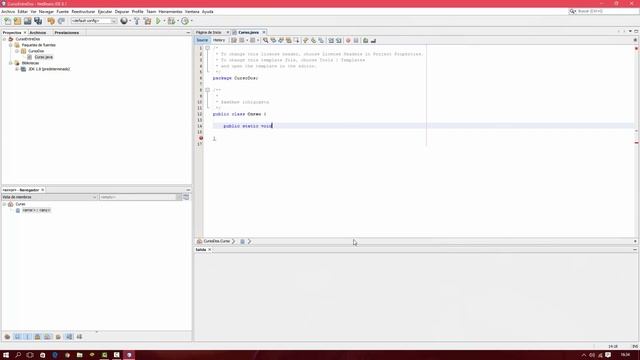This screenshot has width=640, height=360.
Task: Open the Editar menu
Action: click(23, 12)
